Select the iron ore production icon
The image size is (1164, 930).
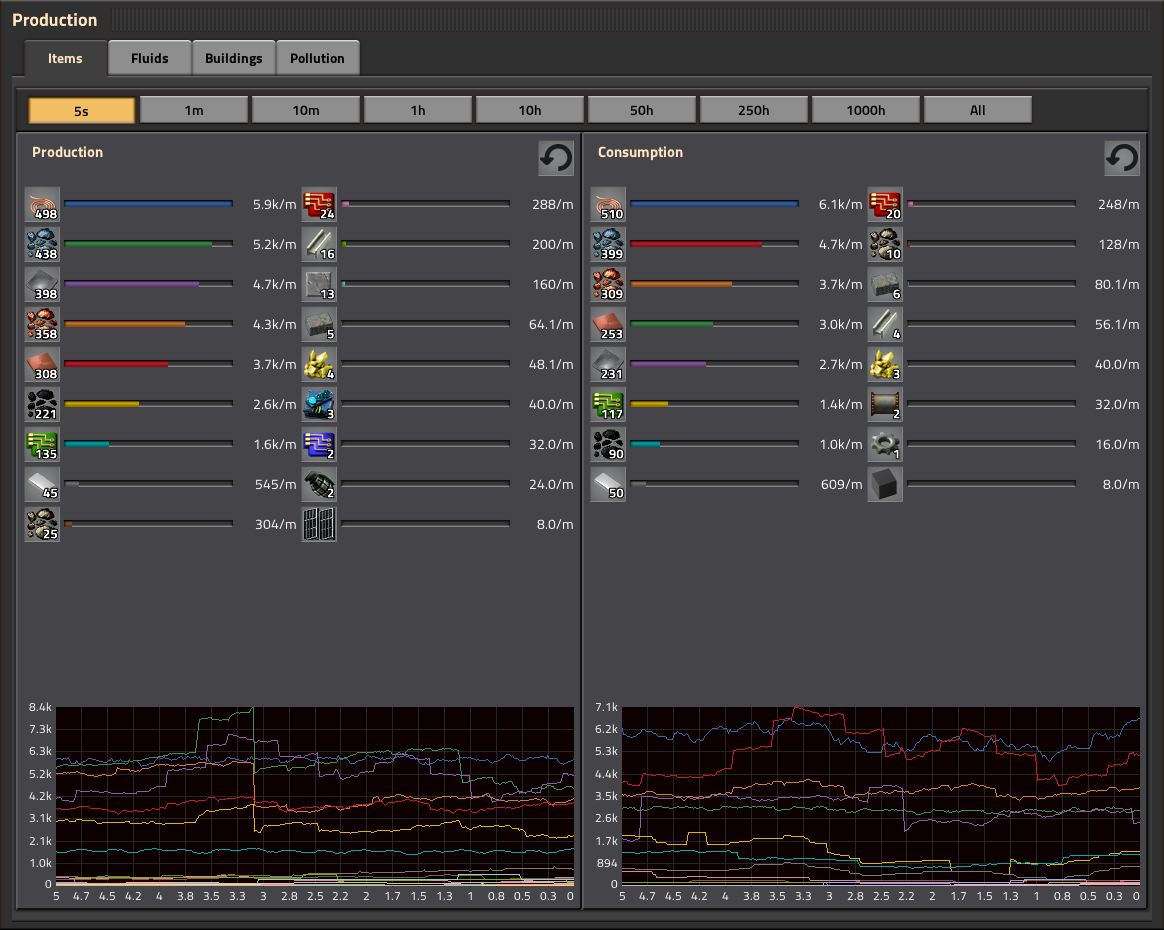[x=42, y=245]
